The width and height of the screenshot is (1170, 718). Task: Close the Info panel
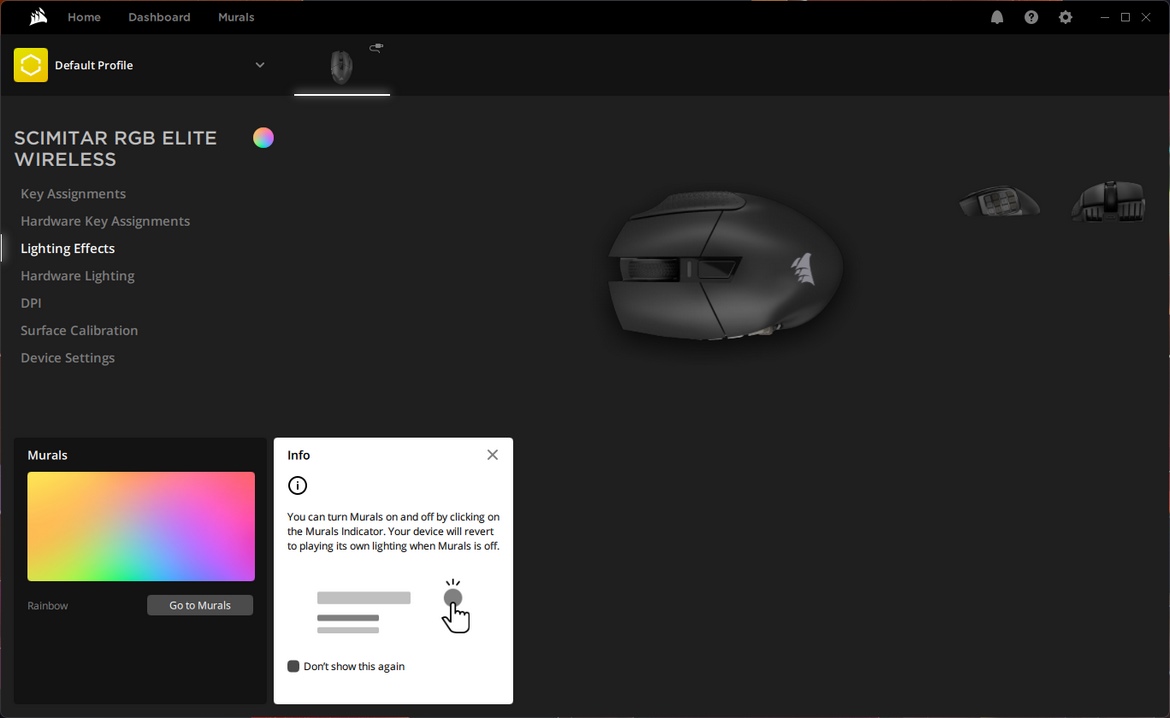[x=492, y=455]
